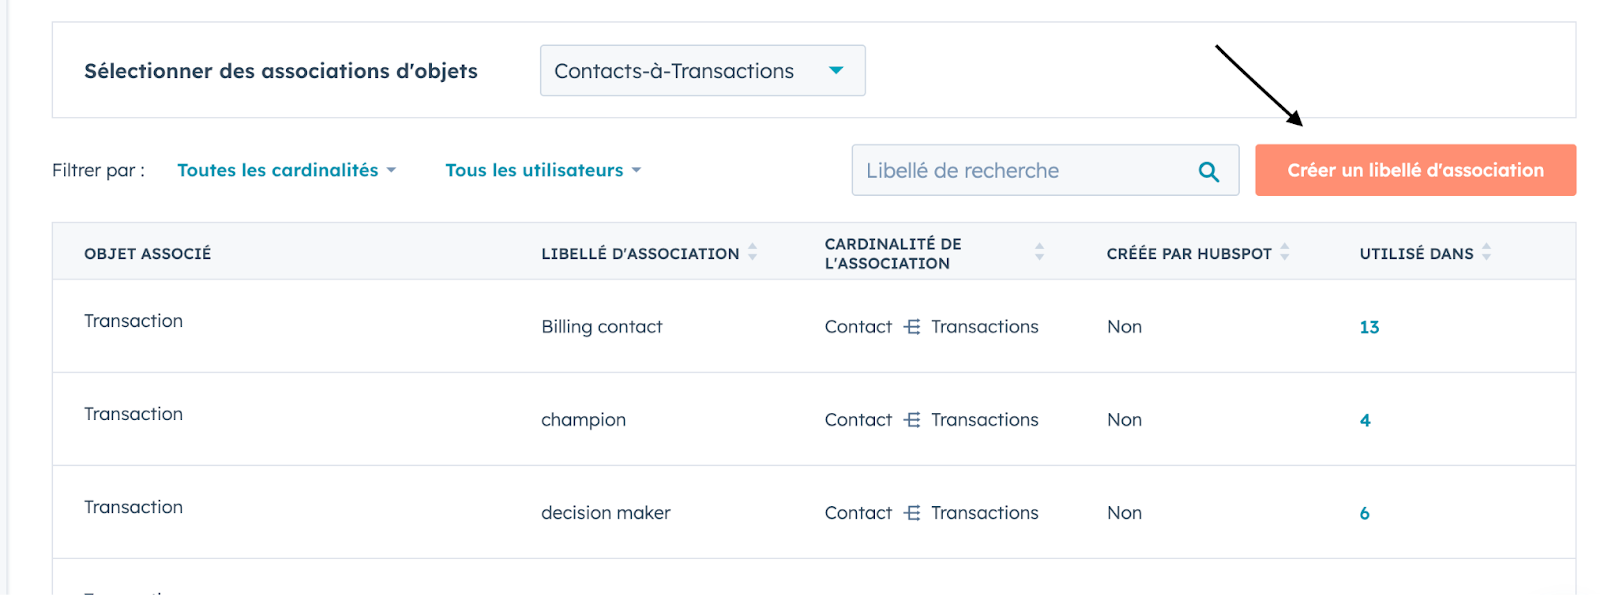Focus the Libellé de recherche field

[x=1045, y=170]
